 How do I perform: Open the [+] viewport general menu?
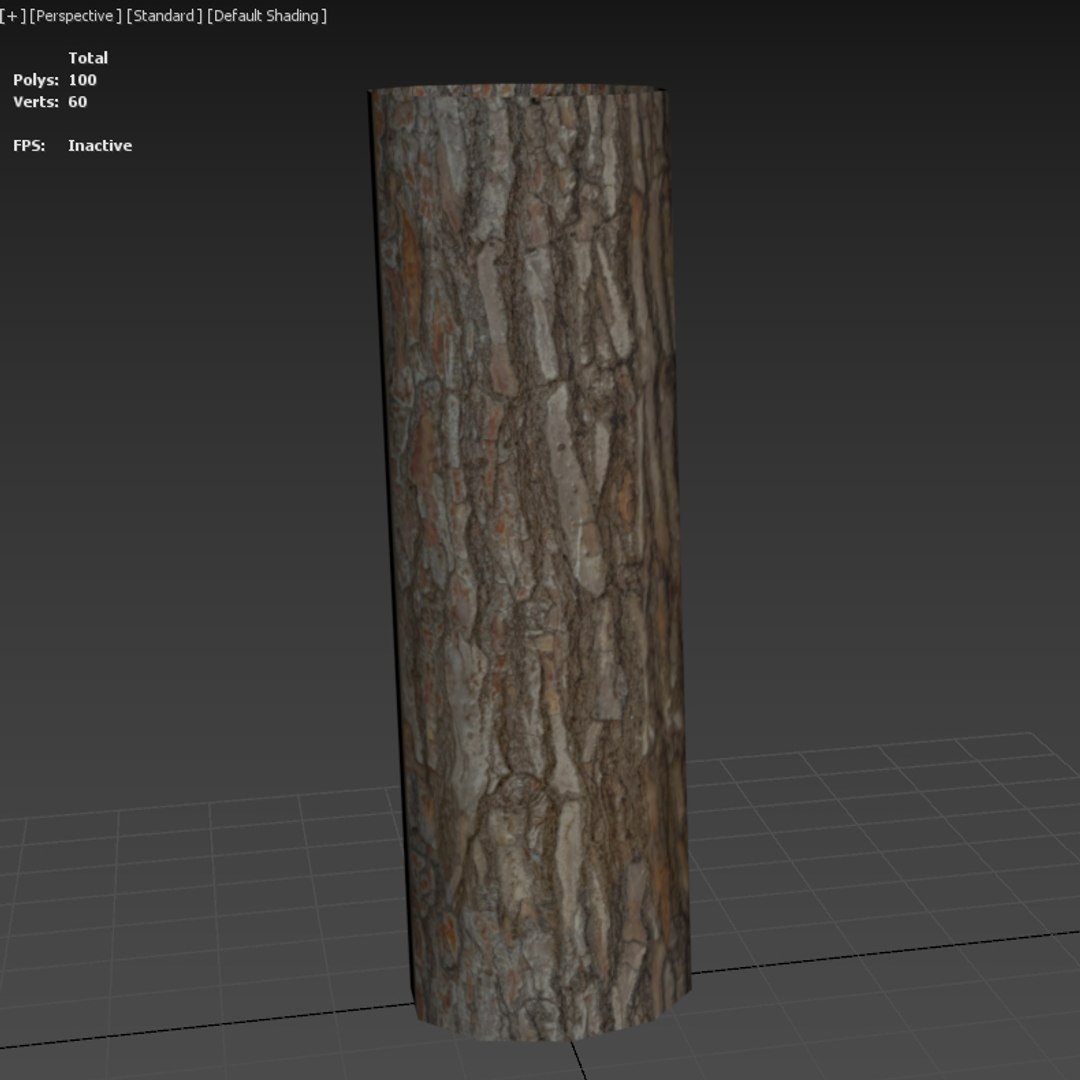[12, 16]
